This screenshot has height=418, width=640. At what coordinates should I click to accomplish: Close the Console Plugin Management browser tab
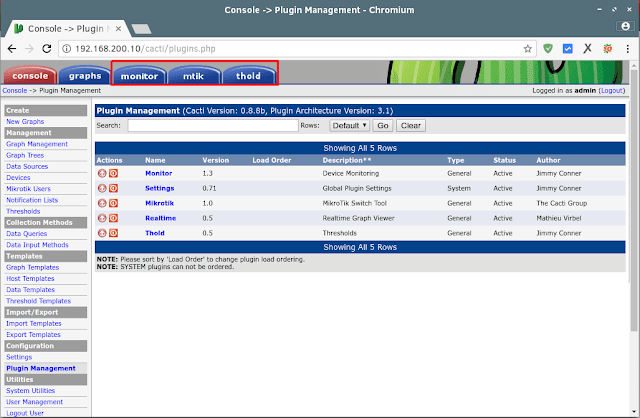[x=118, y=29]
